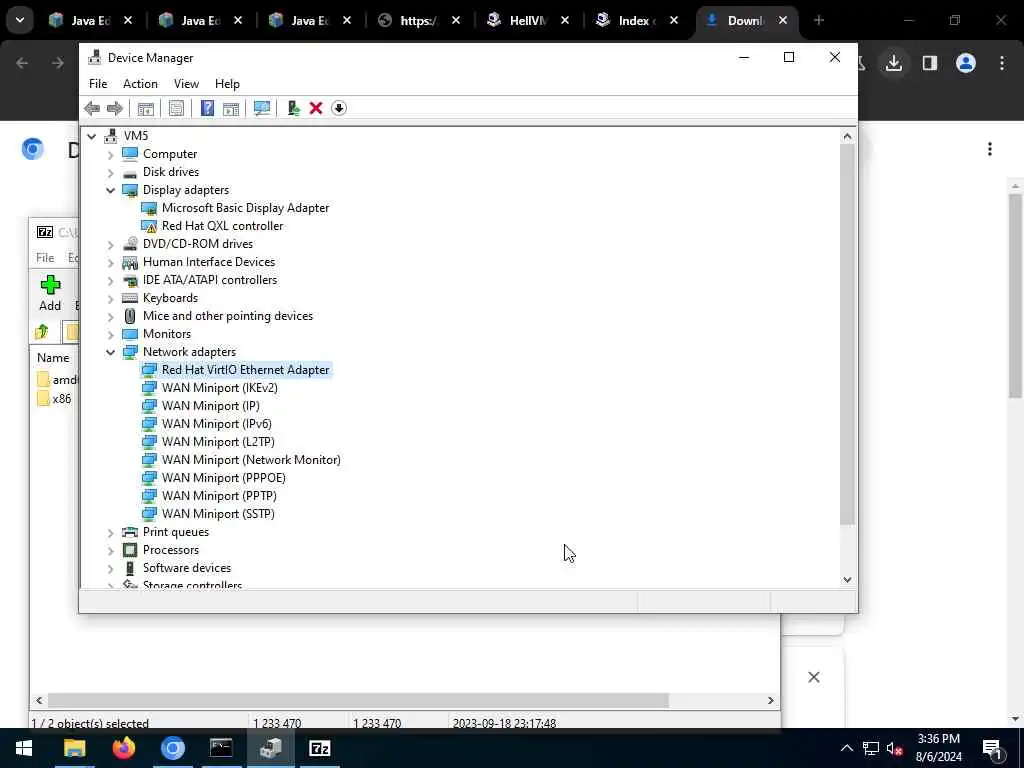Viewport: 1024px width, 768px height.
Task: Open File Explorer from the taskbar
Action: (x=74, y=748)
